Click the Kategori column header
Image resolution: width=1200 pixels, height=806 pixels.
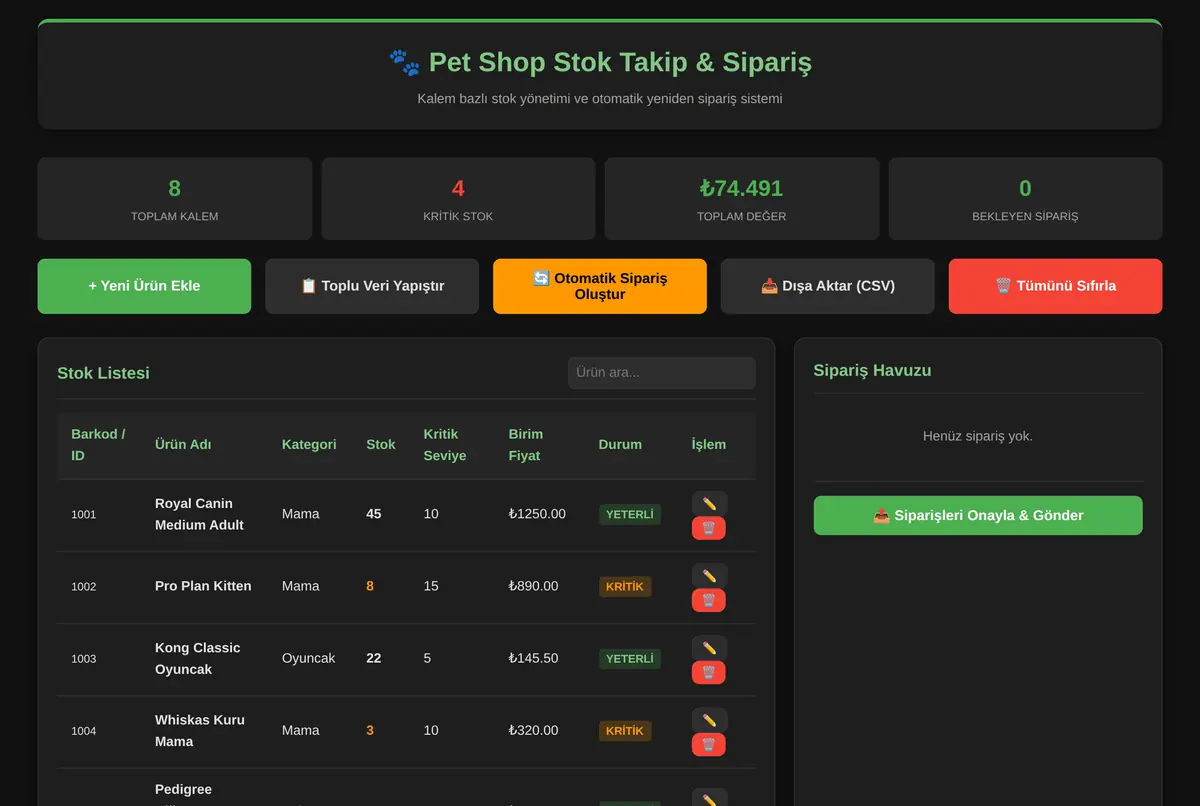coord(309,445)
